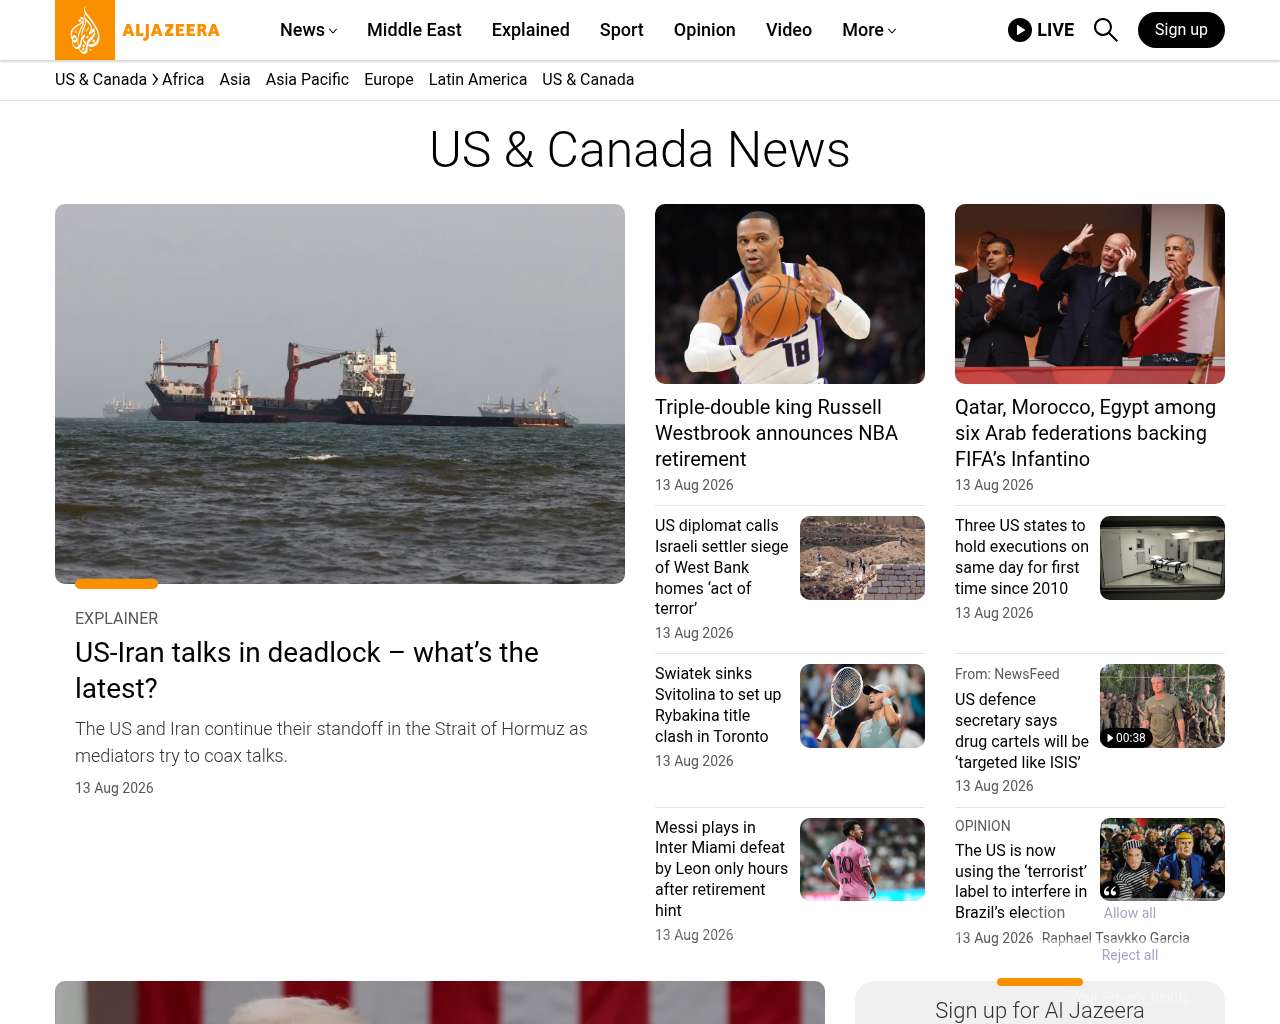Click the Reject all cookies button
Viewport: 1280px width, 1024px height.
coord(1130,955)
